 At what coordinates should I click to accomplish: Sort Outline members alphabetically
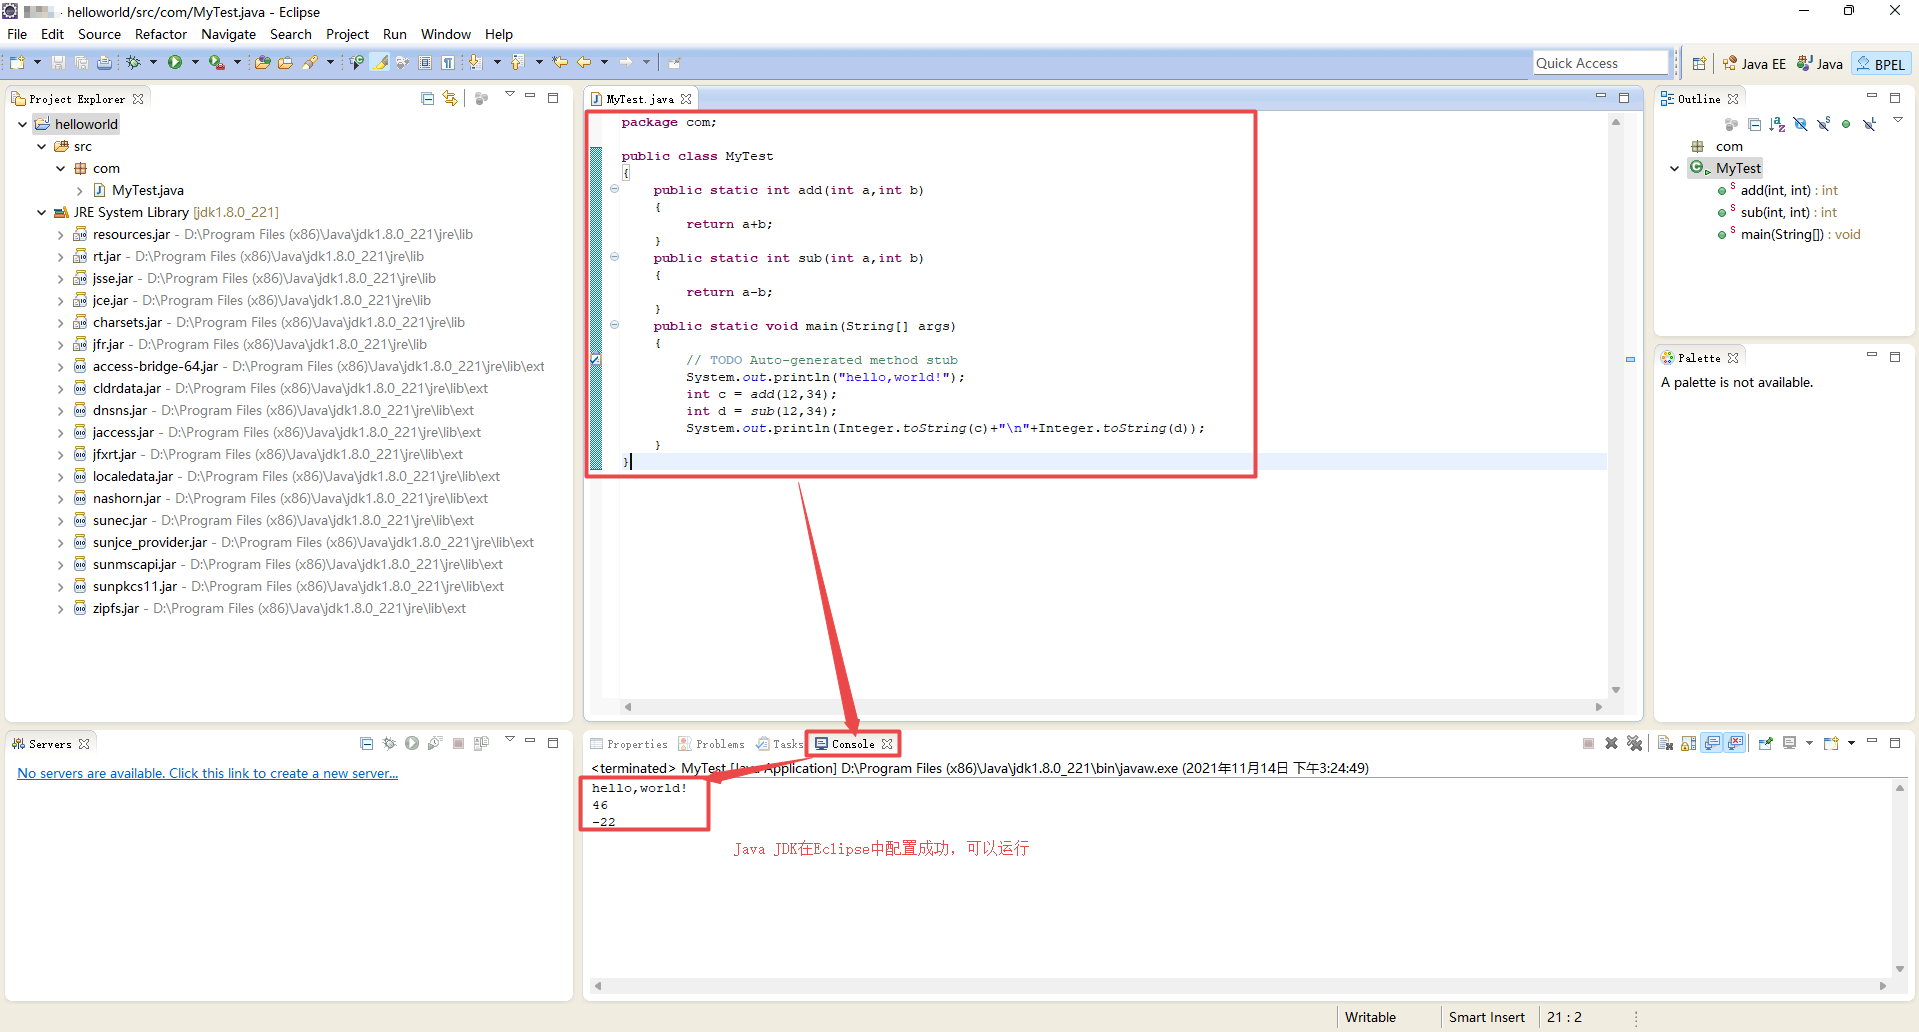1777,124
